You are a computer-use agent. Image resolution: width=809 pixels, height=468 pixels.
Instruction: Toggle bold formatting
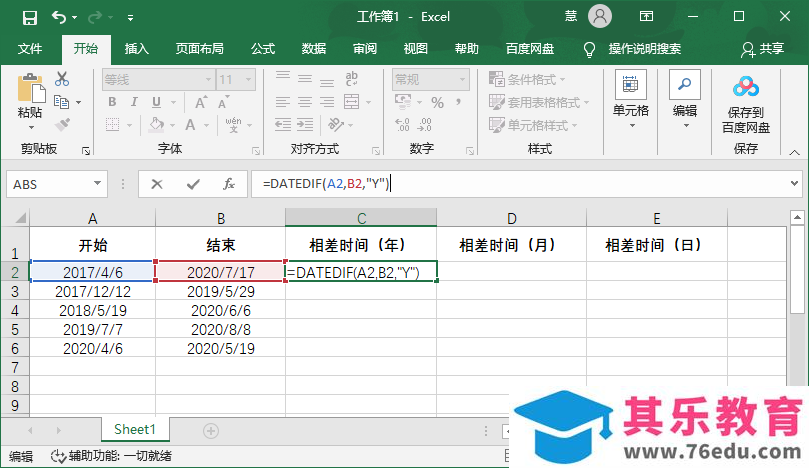pyautogui.click(x=112, y=102)
